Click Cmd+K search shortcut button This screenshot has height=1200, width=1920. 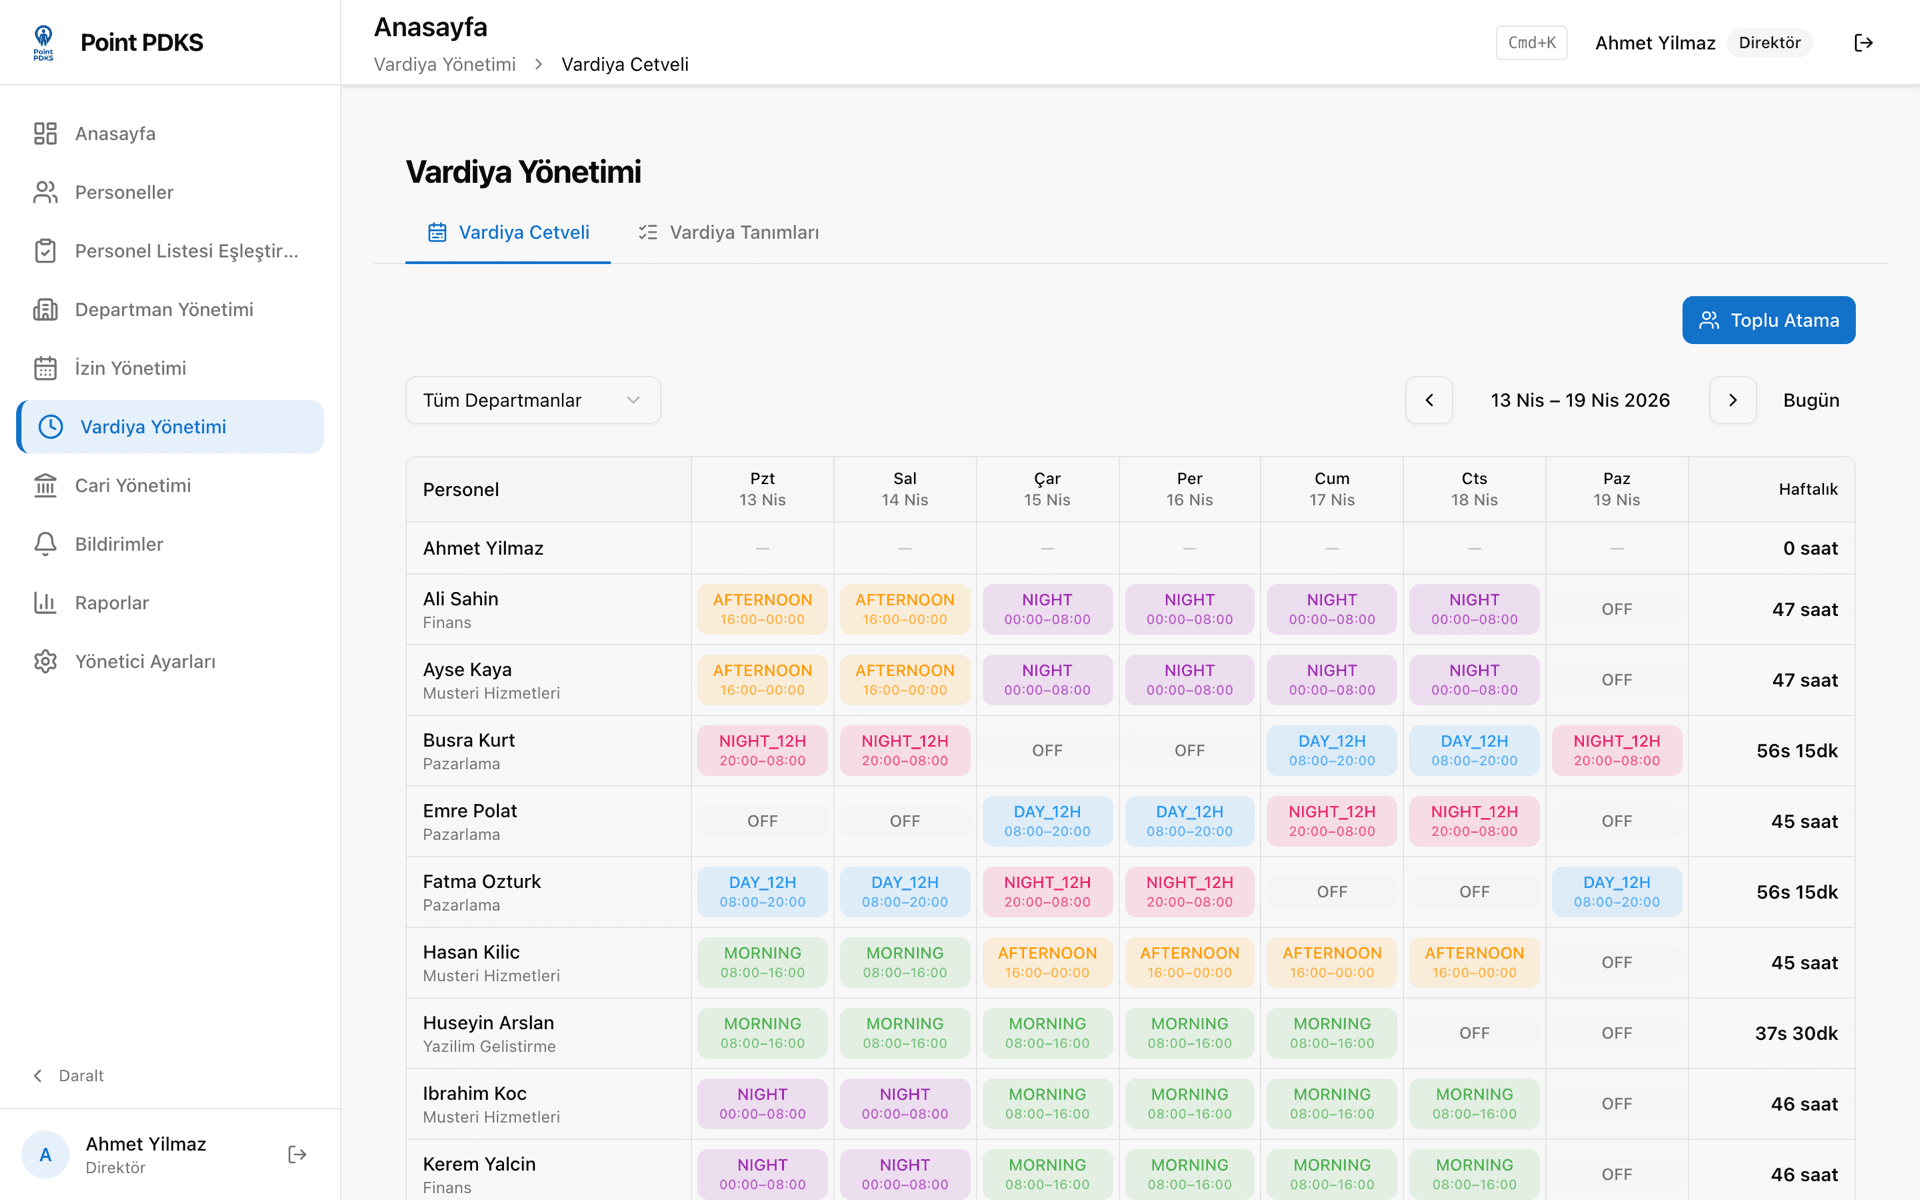click(1532, 43)
